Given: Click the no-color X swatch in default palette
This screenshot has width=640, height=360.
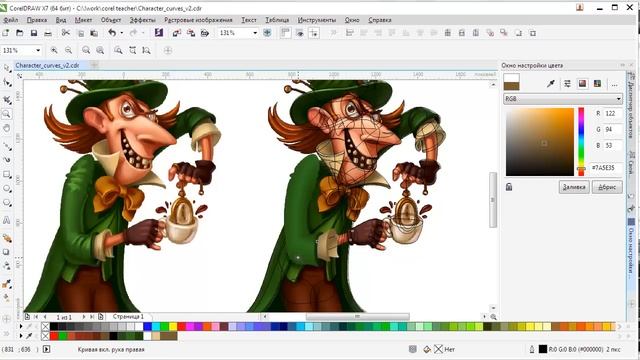Looking at the screenshot, I should pyautogui.click(x=45, y=327).
